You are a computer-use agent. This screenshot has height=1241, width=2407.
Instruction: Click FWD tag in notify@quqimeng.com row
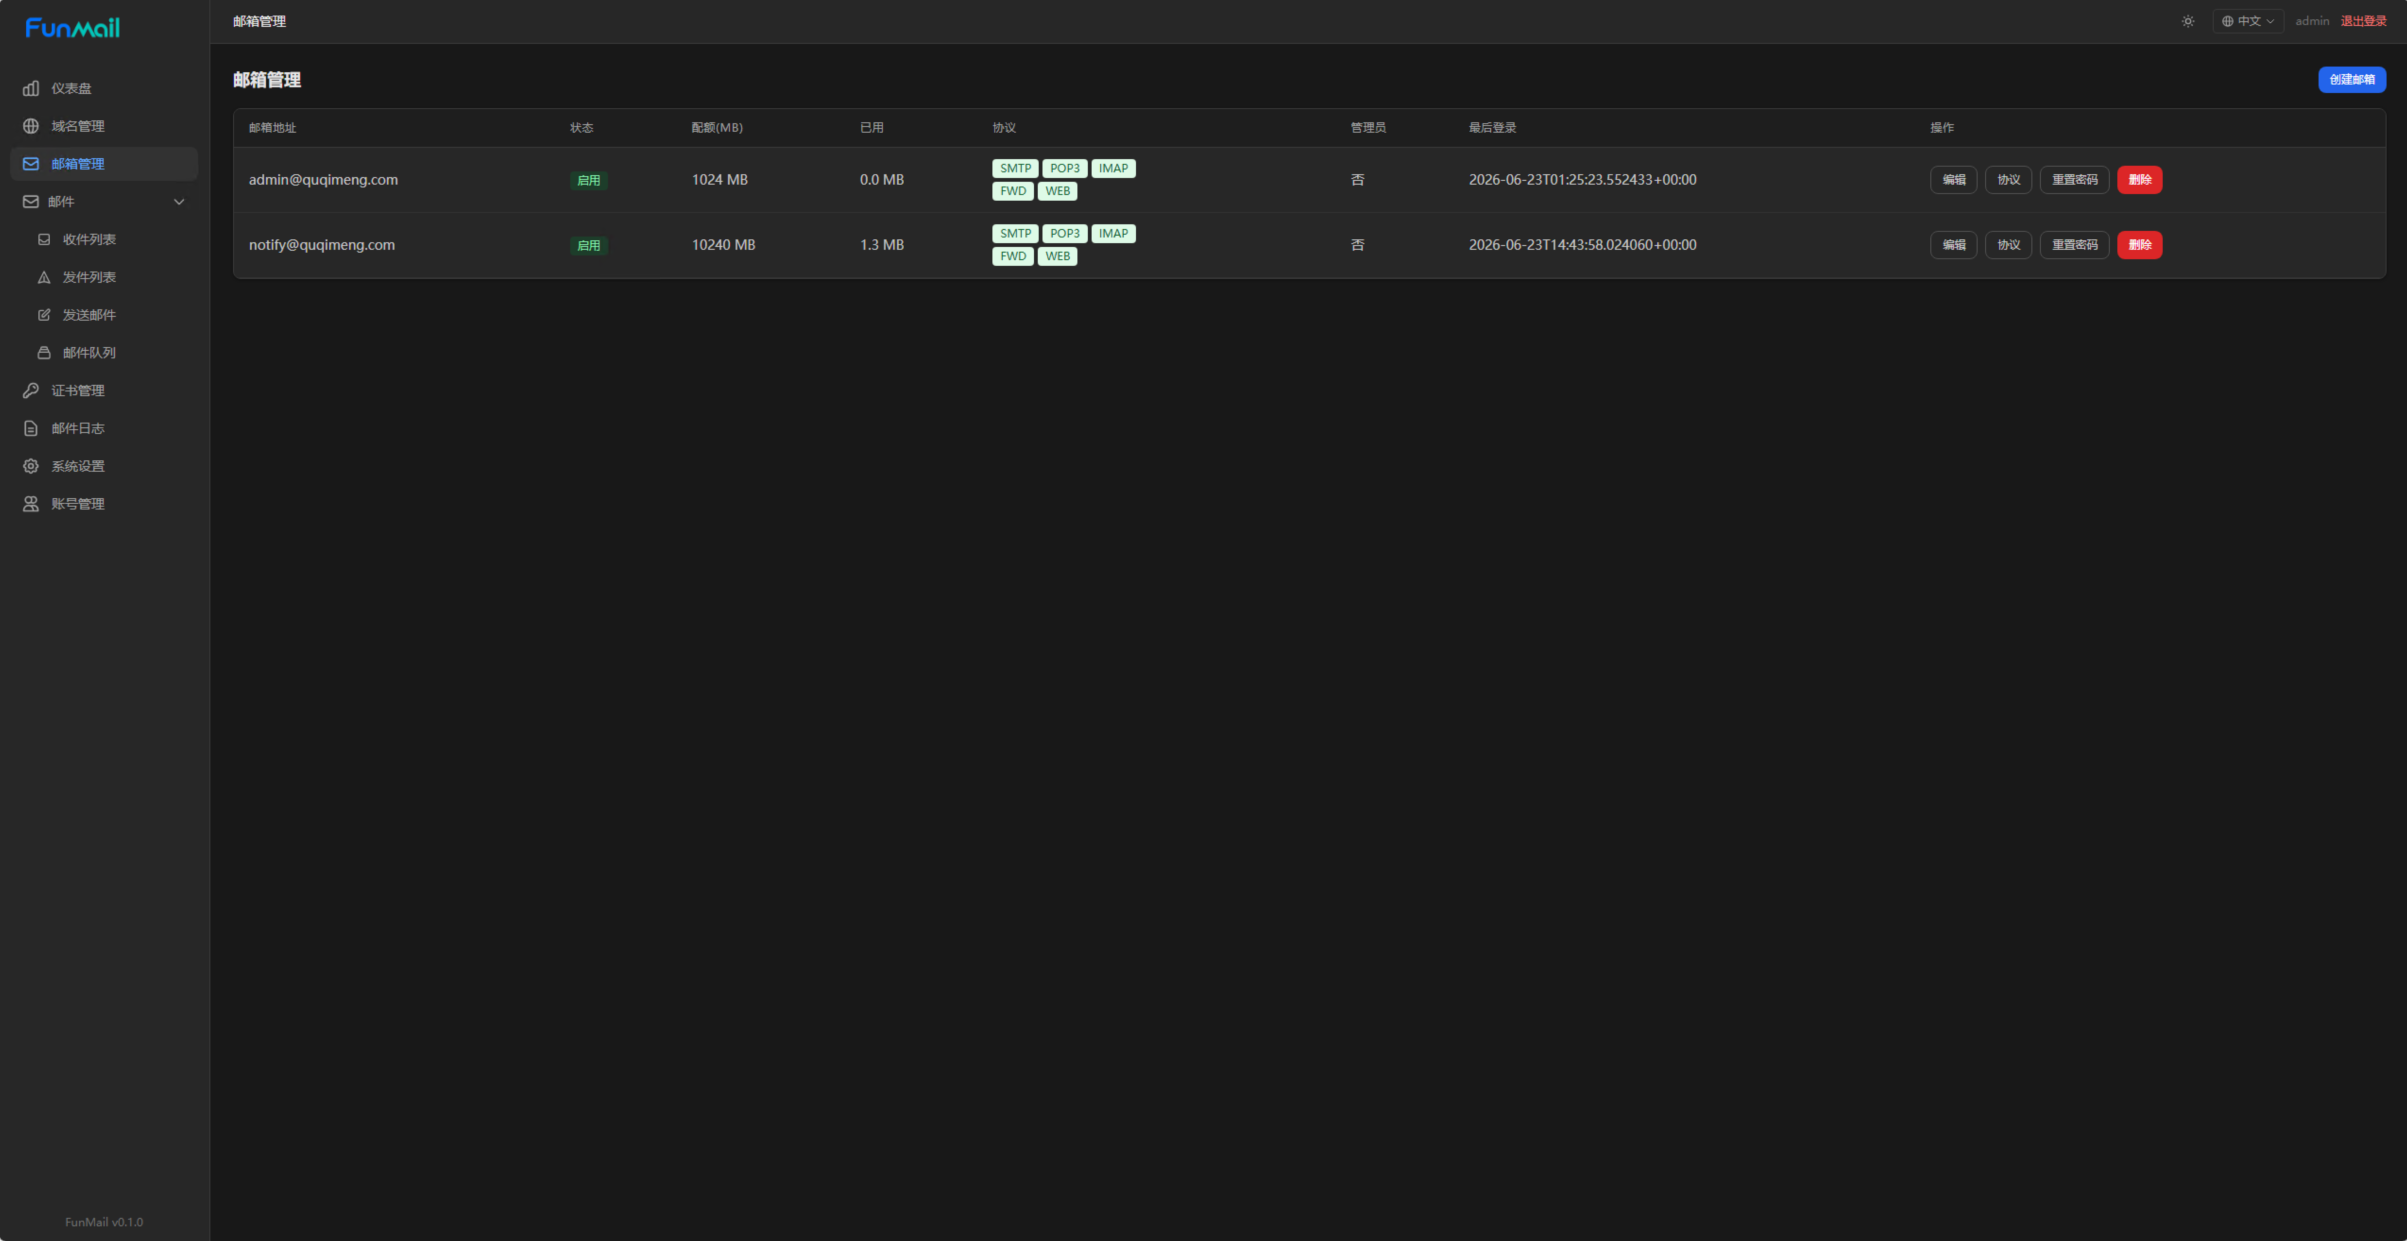1013,256
